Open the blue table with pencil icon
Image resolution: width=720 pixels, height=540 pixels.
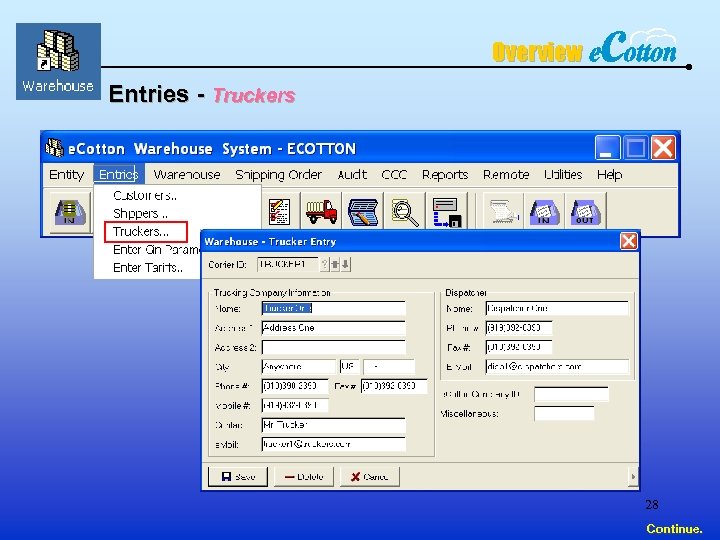(363, 212)
